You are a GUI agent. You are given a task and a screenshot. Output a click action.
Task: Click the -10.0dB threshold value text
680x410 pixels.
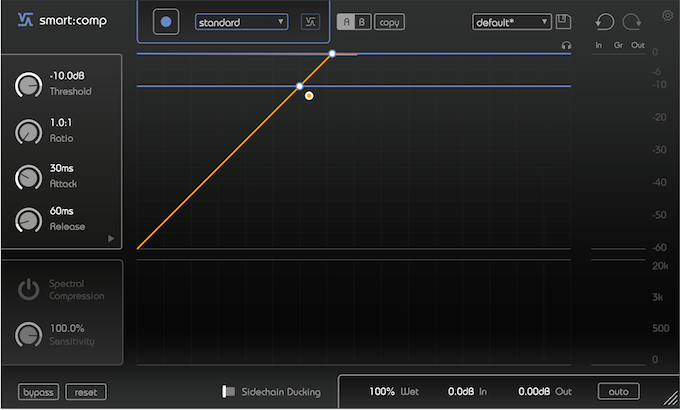click(x=67, y=75)
